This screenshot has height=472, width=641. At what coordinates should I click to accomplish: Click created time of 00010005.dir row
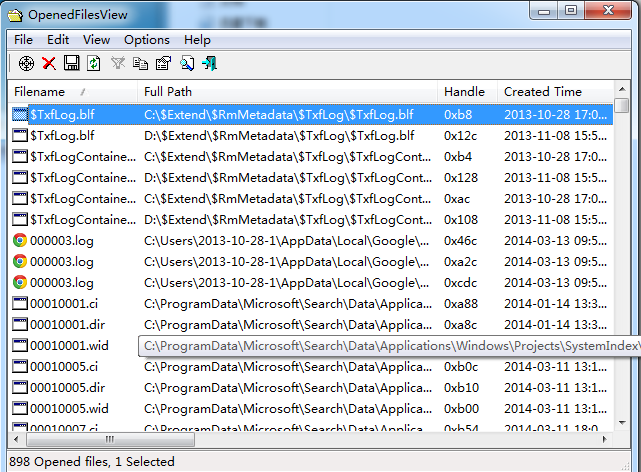point(555,388)
